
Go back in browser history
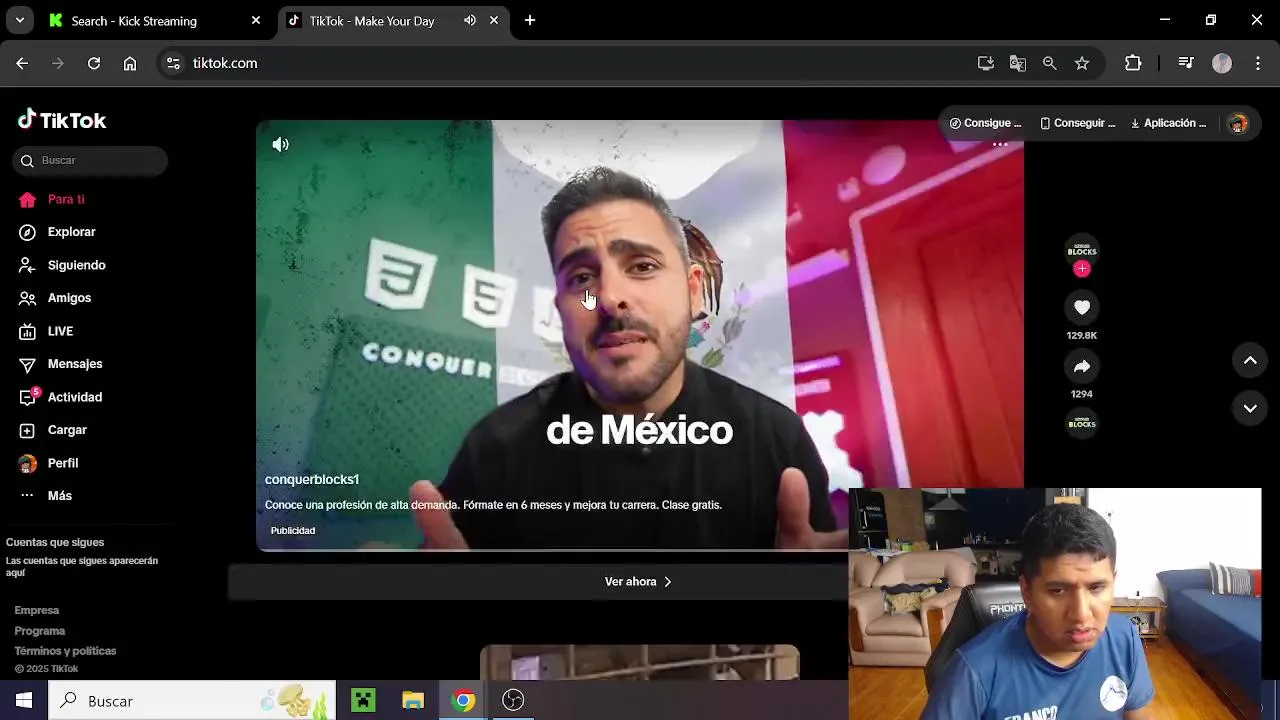pos(22,63)
